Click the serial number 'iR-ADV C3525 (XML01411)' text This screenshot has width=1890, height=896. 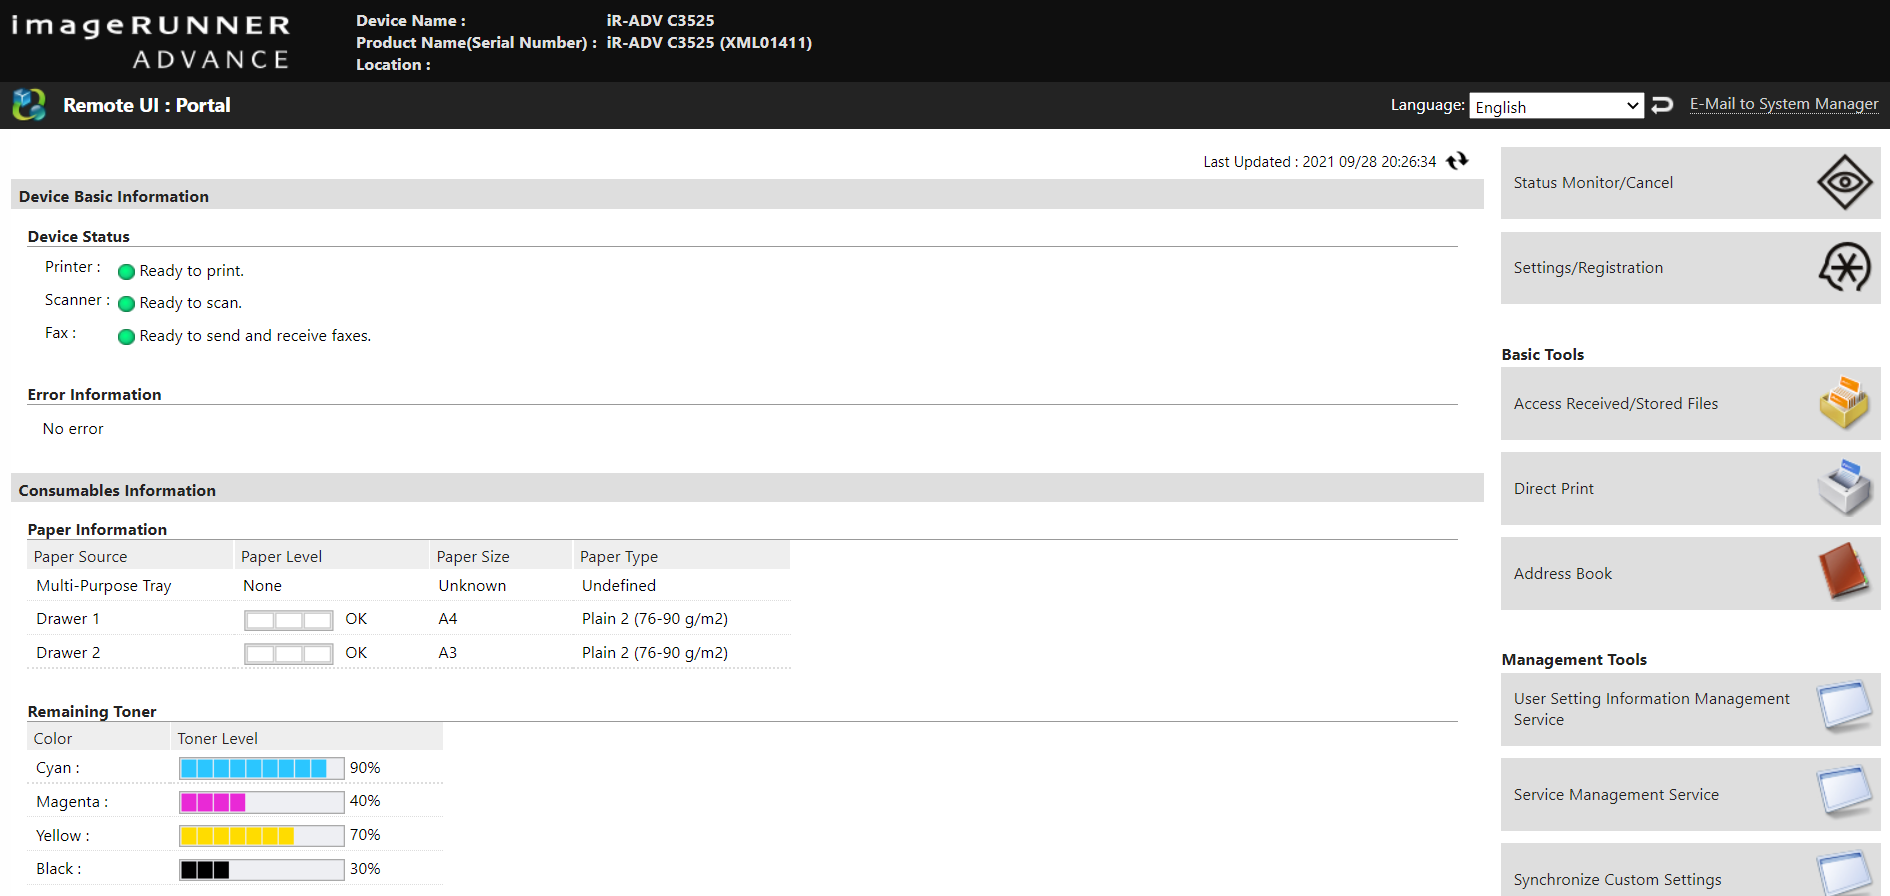(709, 43)
